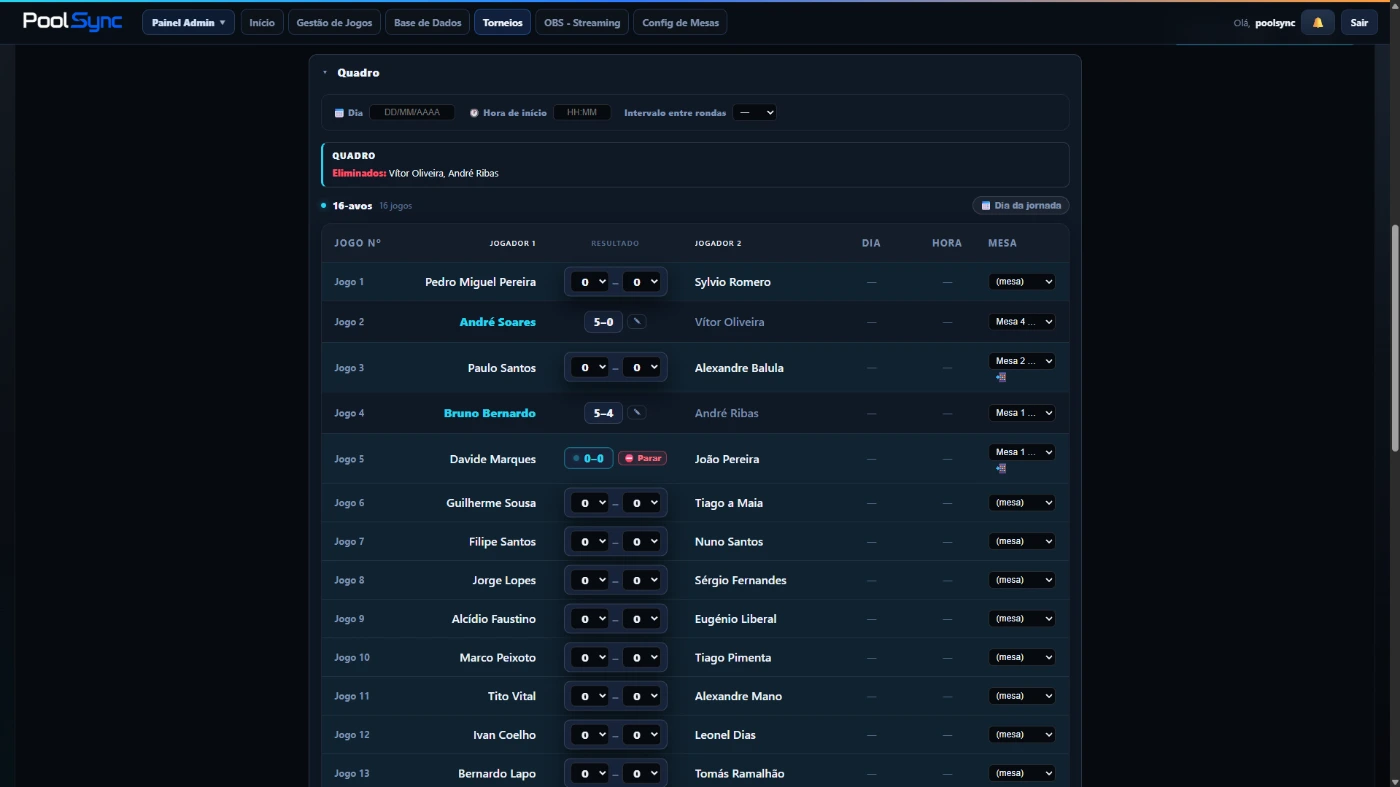Open the notifications bell icon
This screenshot has height=787, width=1400.
pos(1317,22)
